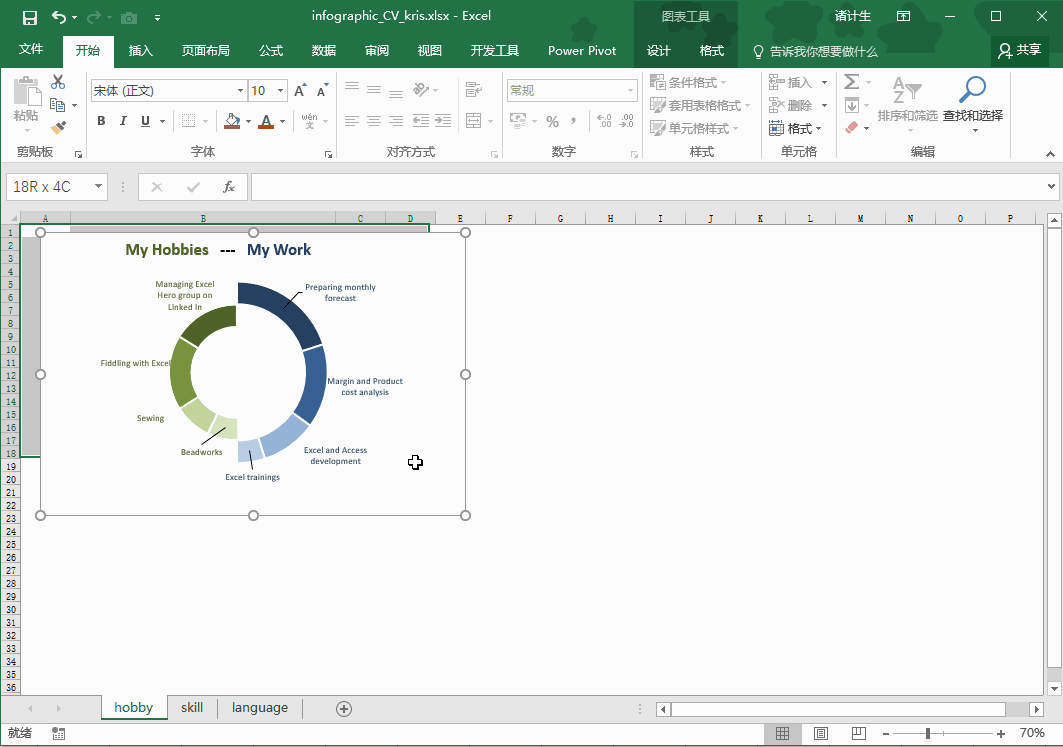
Task: Toggle bold formatting
Action: click(101, 121)
